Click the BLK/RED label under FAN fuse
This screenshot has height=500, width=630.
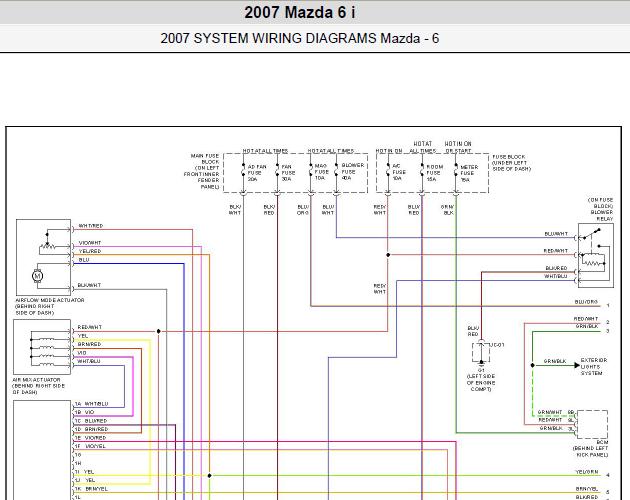tap(269, 210)
